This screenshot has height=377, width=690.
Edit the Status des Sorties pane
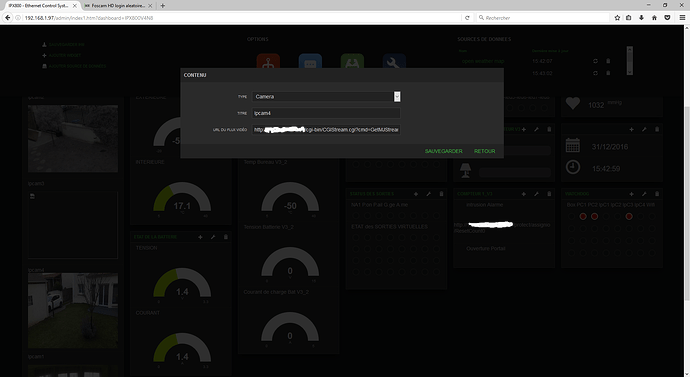point(429,194)
